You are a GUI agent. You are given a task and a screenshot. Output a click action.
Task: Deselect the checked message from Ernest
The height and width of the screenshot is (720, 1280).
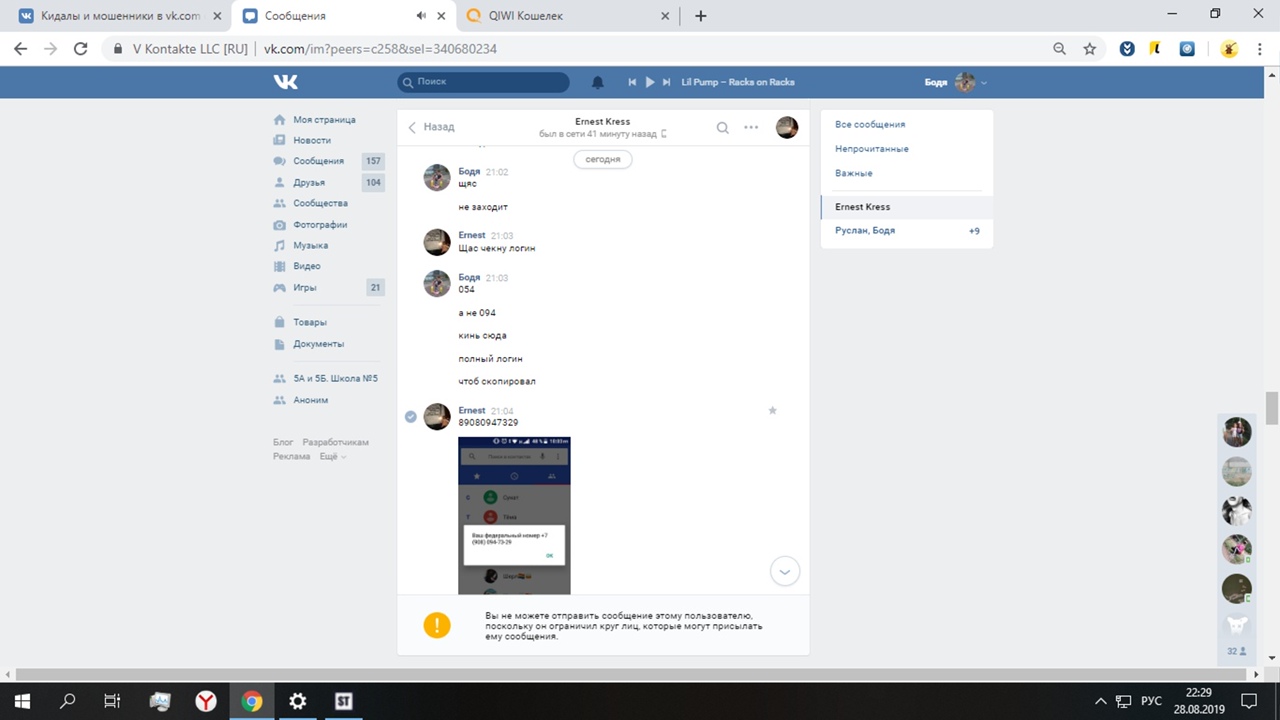(x=410, y=416)
